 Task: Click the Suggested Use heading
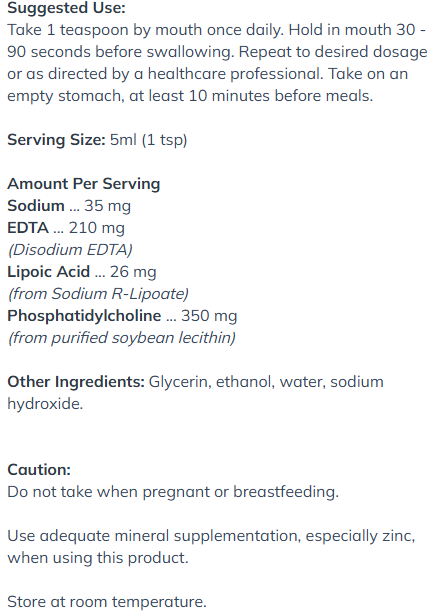pos(66,8)
